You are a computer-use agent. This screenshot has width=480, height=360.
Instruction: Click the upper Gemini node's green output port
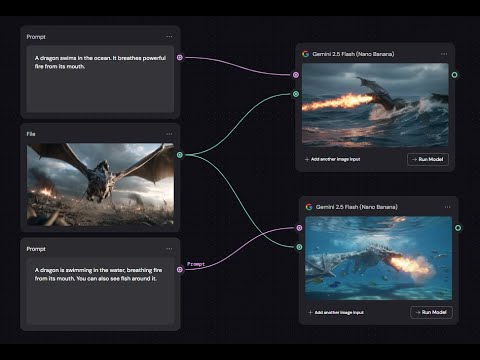coord(454,75)
